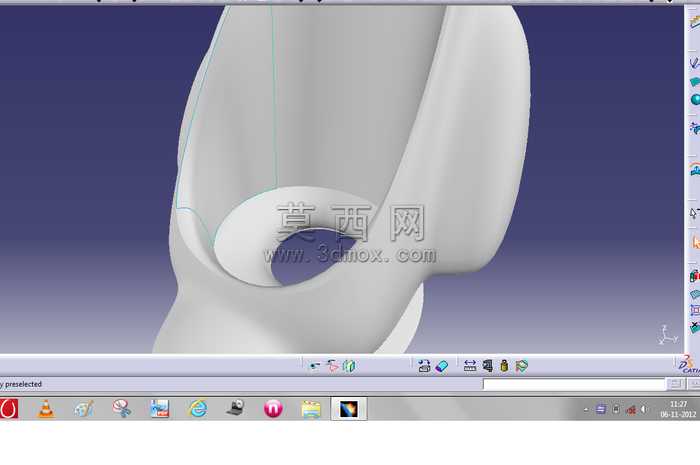700x465 pixels.
Task: Click the rainbow-colored analysis icon
Action: pyautogui.click(x=695, y=170)
